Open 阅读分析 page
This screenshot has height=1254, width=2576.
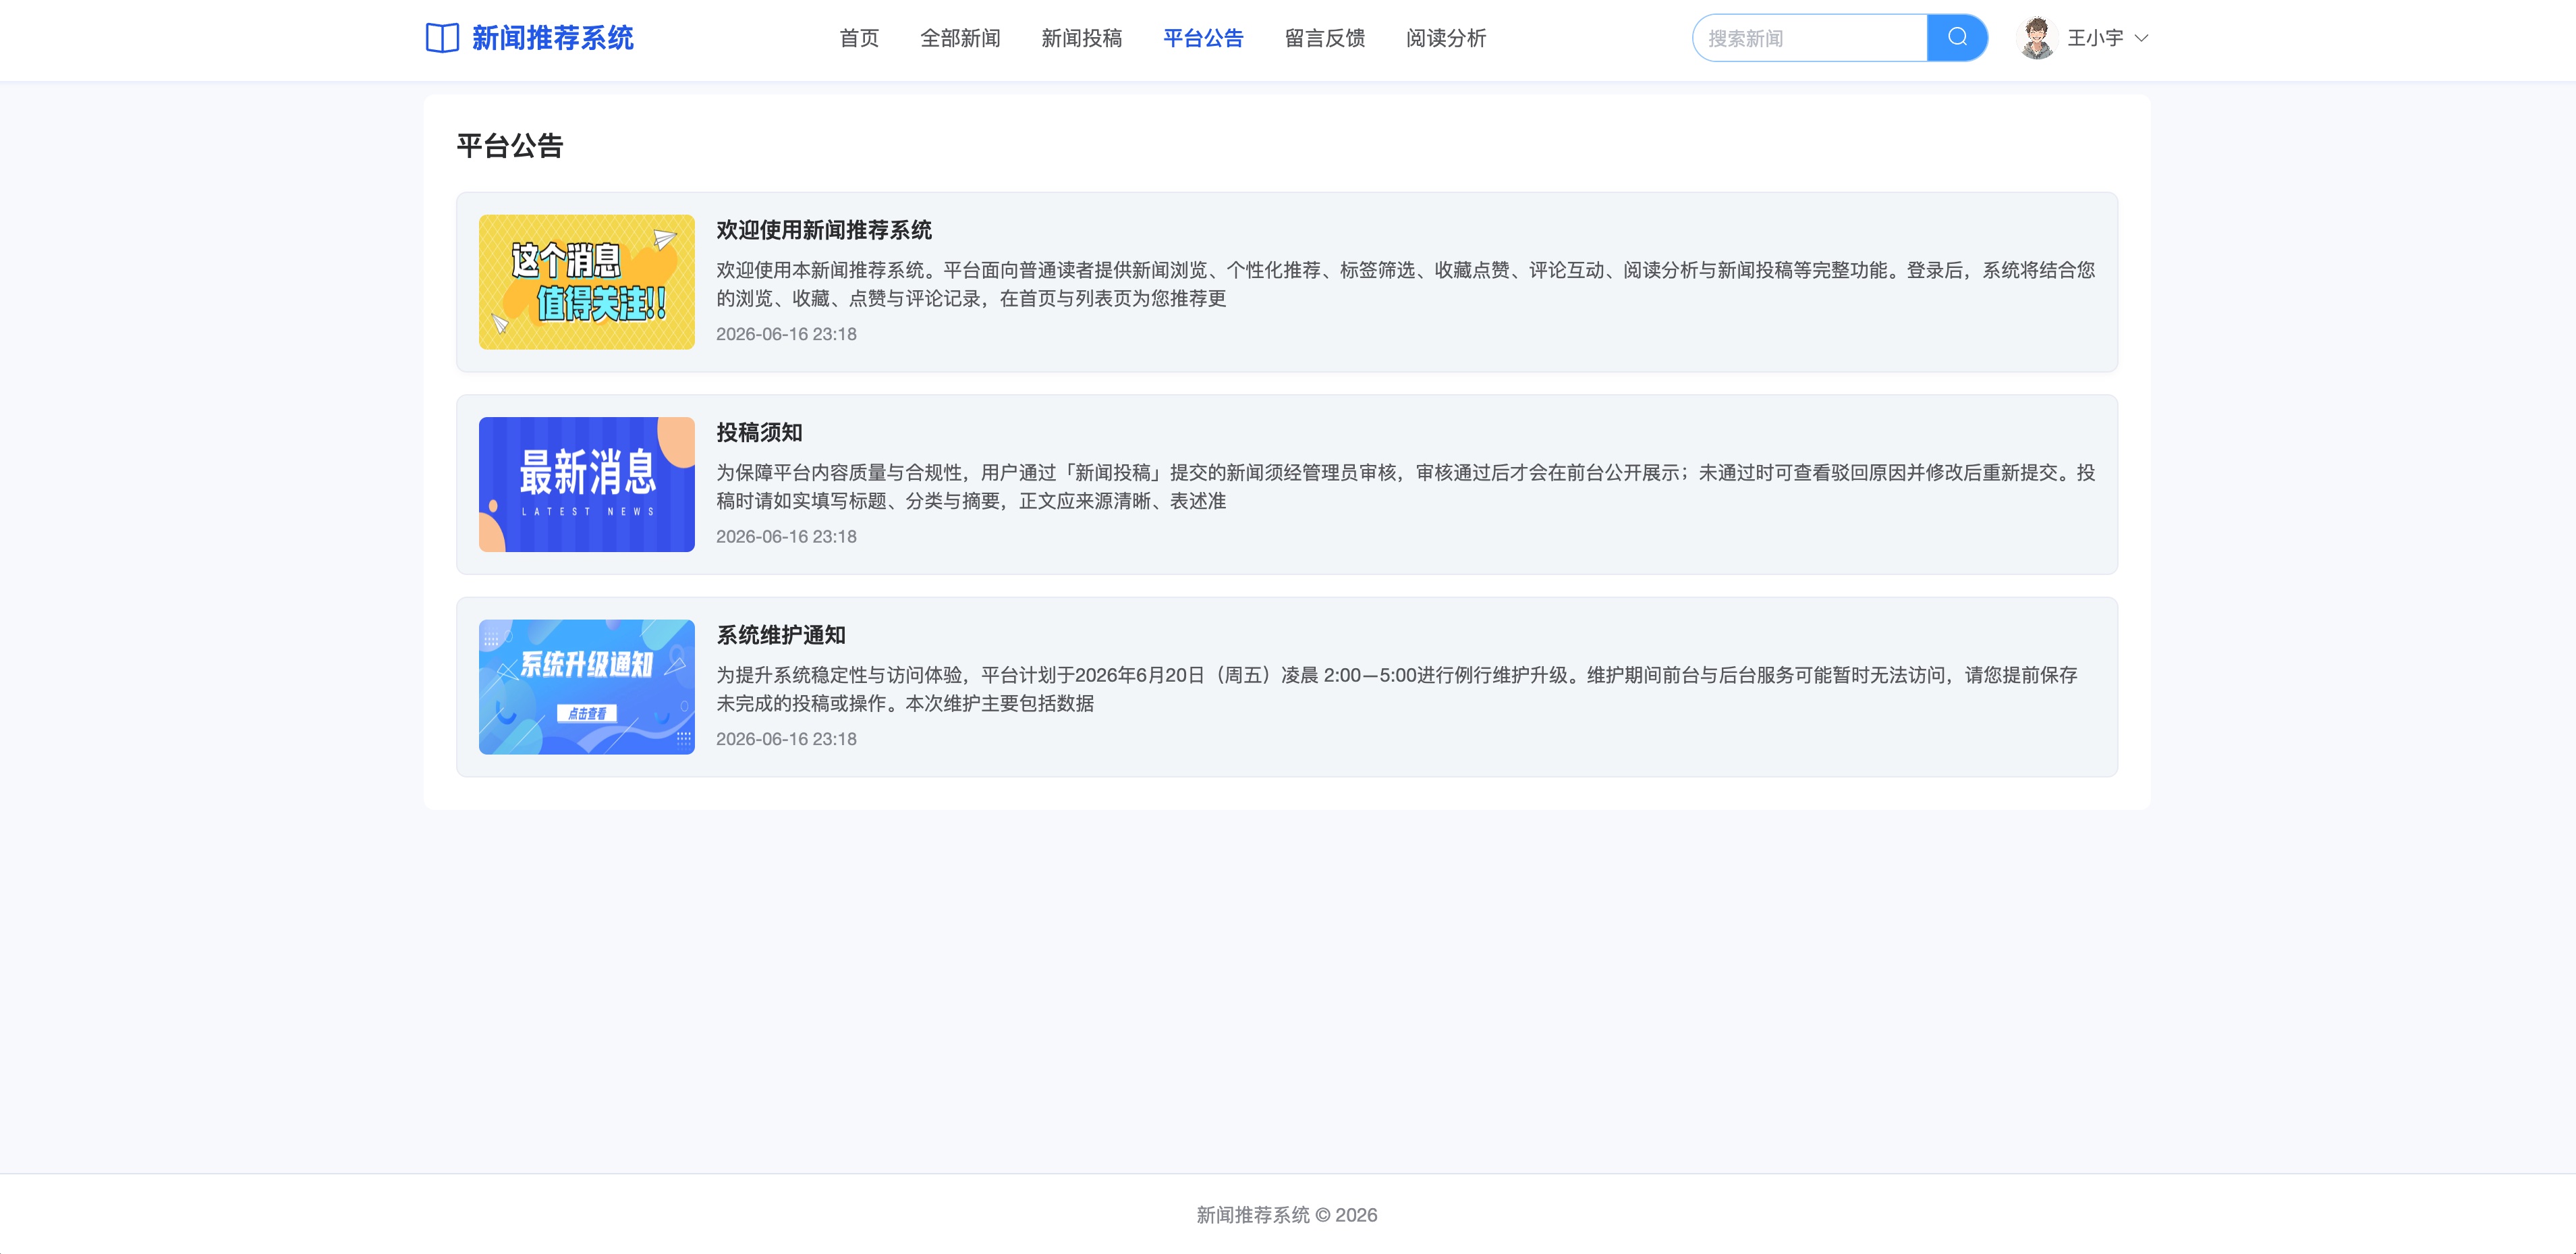coord(1446,38)
